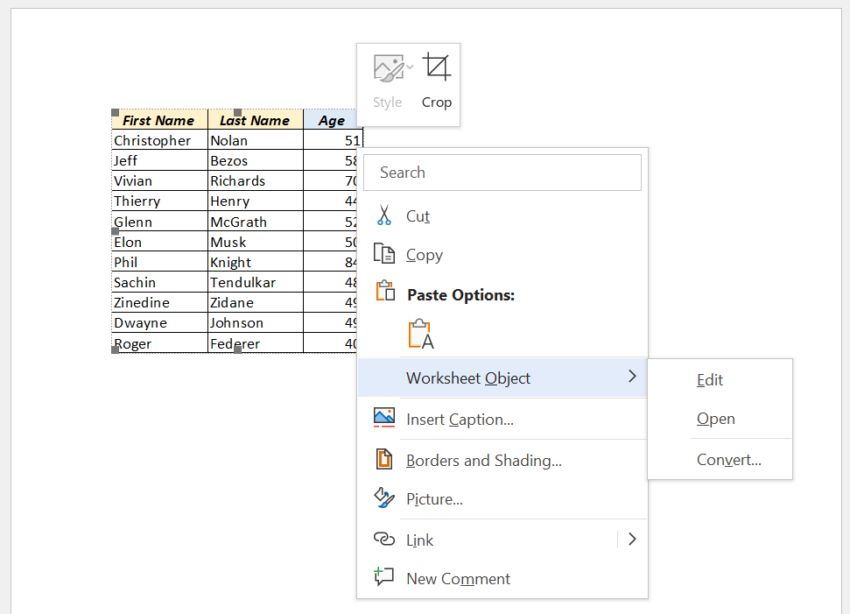Click the Copy icon
The width and height of the screenshot is (850, 614).
coord(385,254)
